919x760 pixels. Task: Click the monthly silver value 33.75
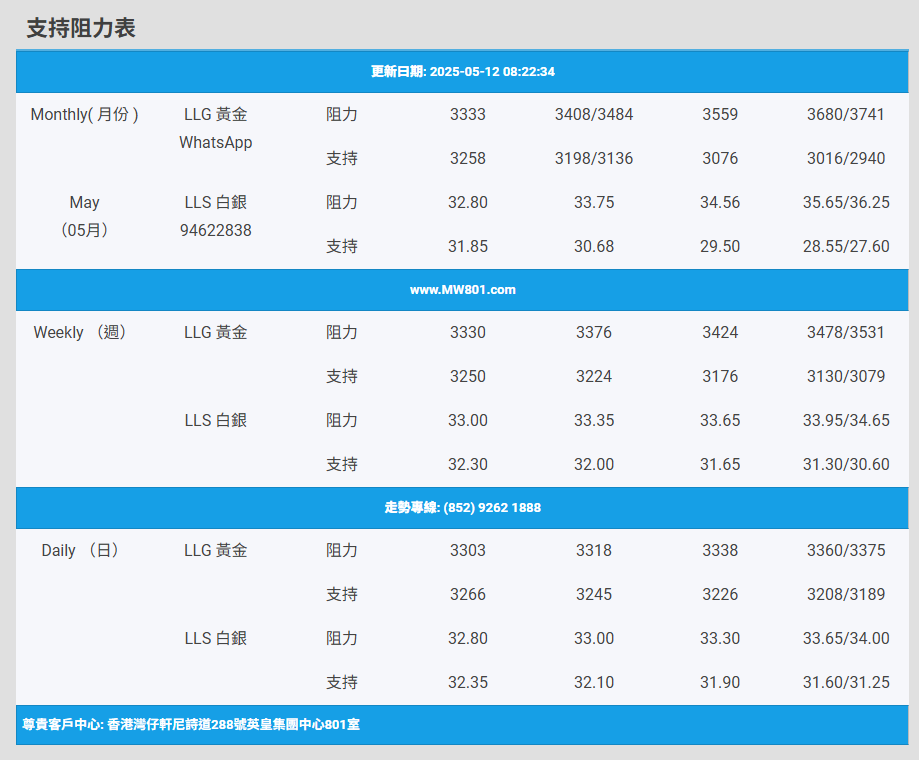tap(594, 202)
